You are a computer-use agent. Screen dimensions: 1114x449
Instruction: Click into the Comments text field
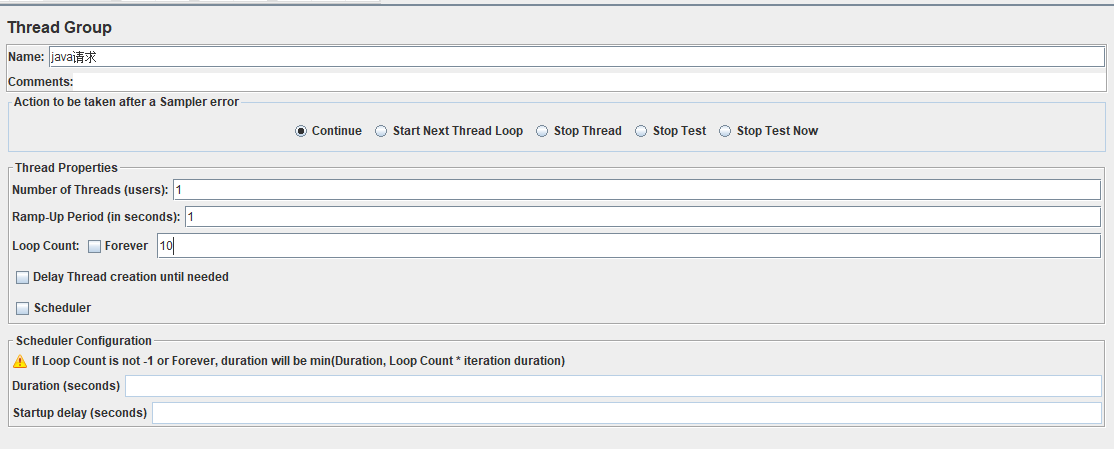(590, 82)
